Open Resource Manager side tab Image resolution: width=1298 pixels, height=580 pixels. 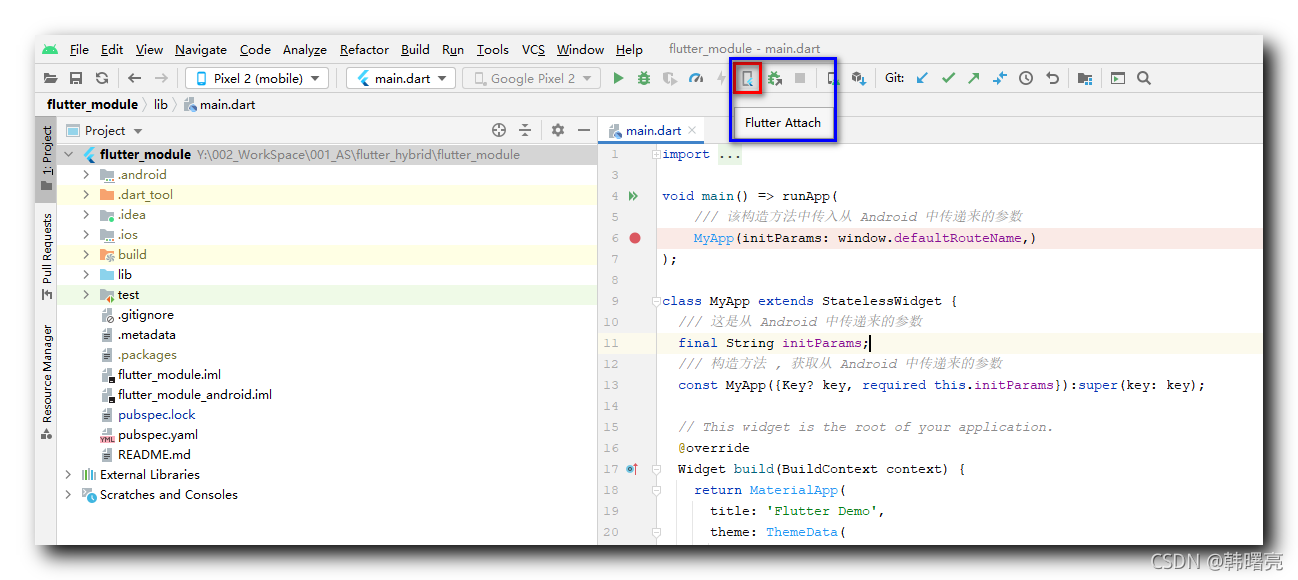pos(46,383)
